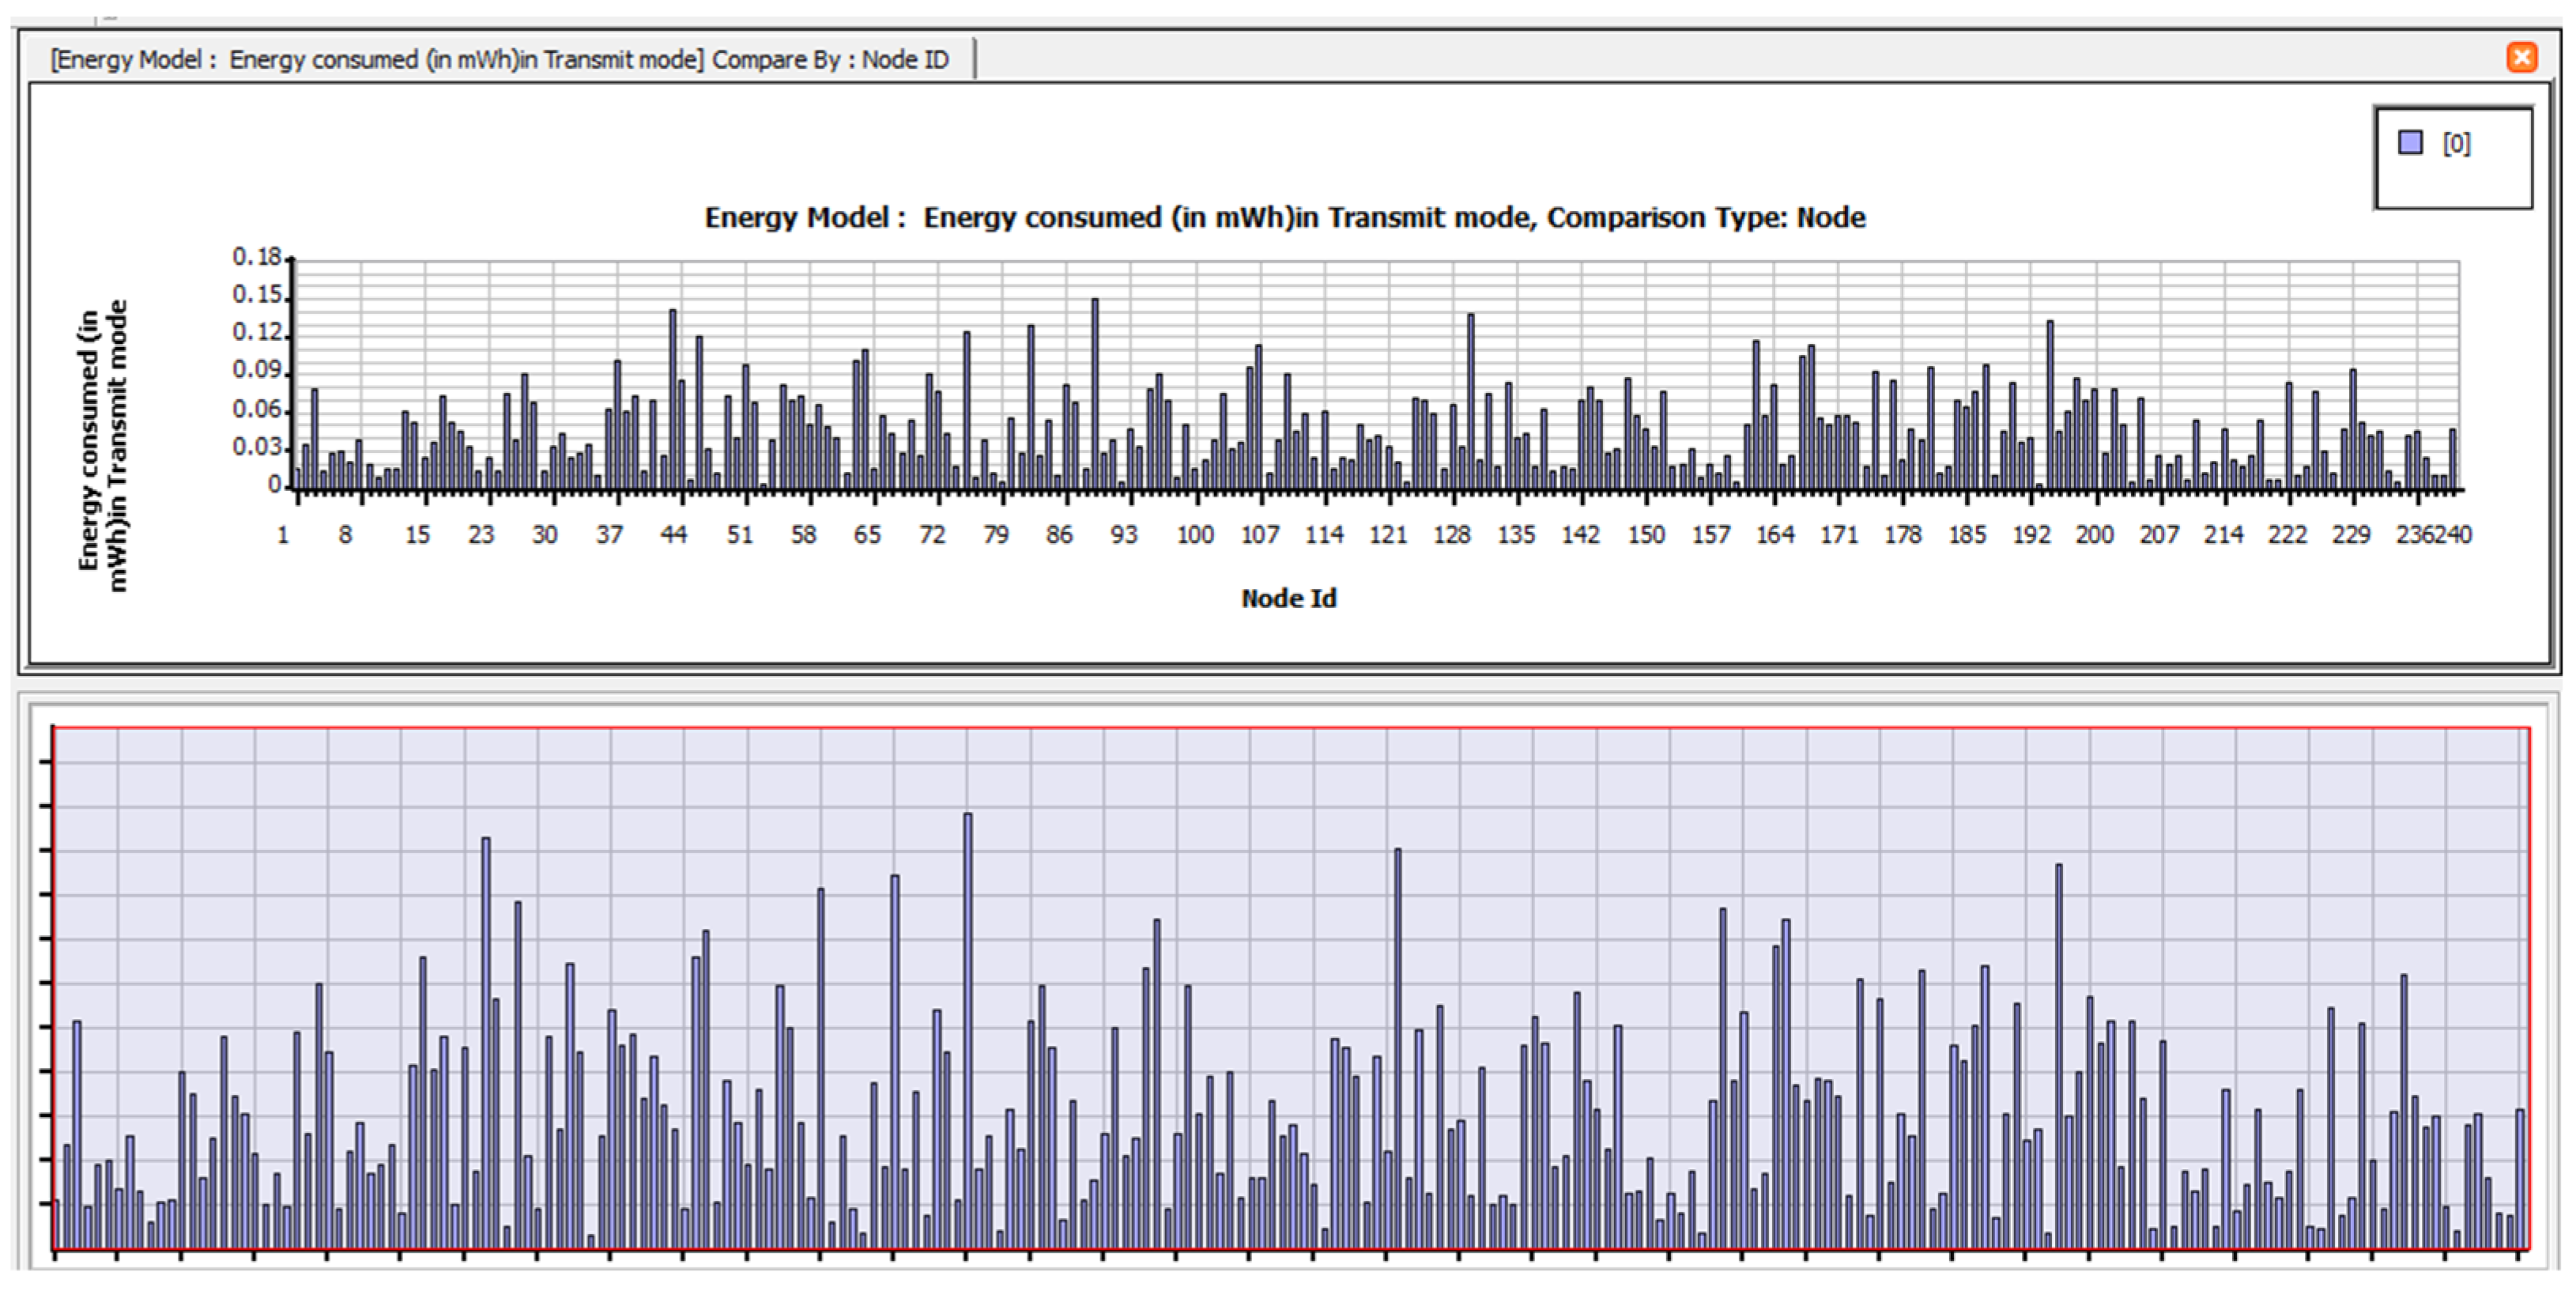Click x-axis label 100 in upper chart
2576x1291 pixels.
click(1195, 535)
